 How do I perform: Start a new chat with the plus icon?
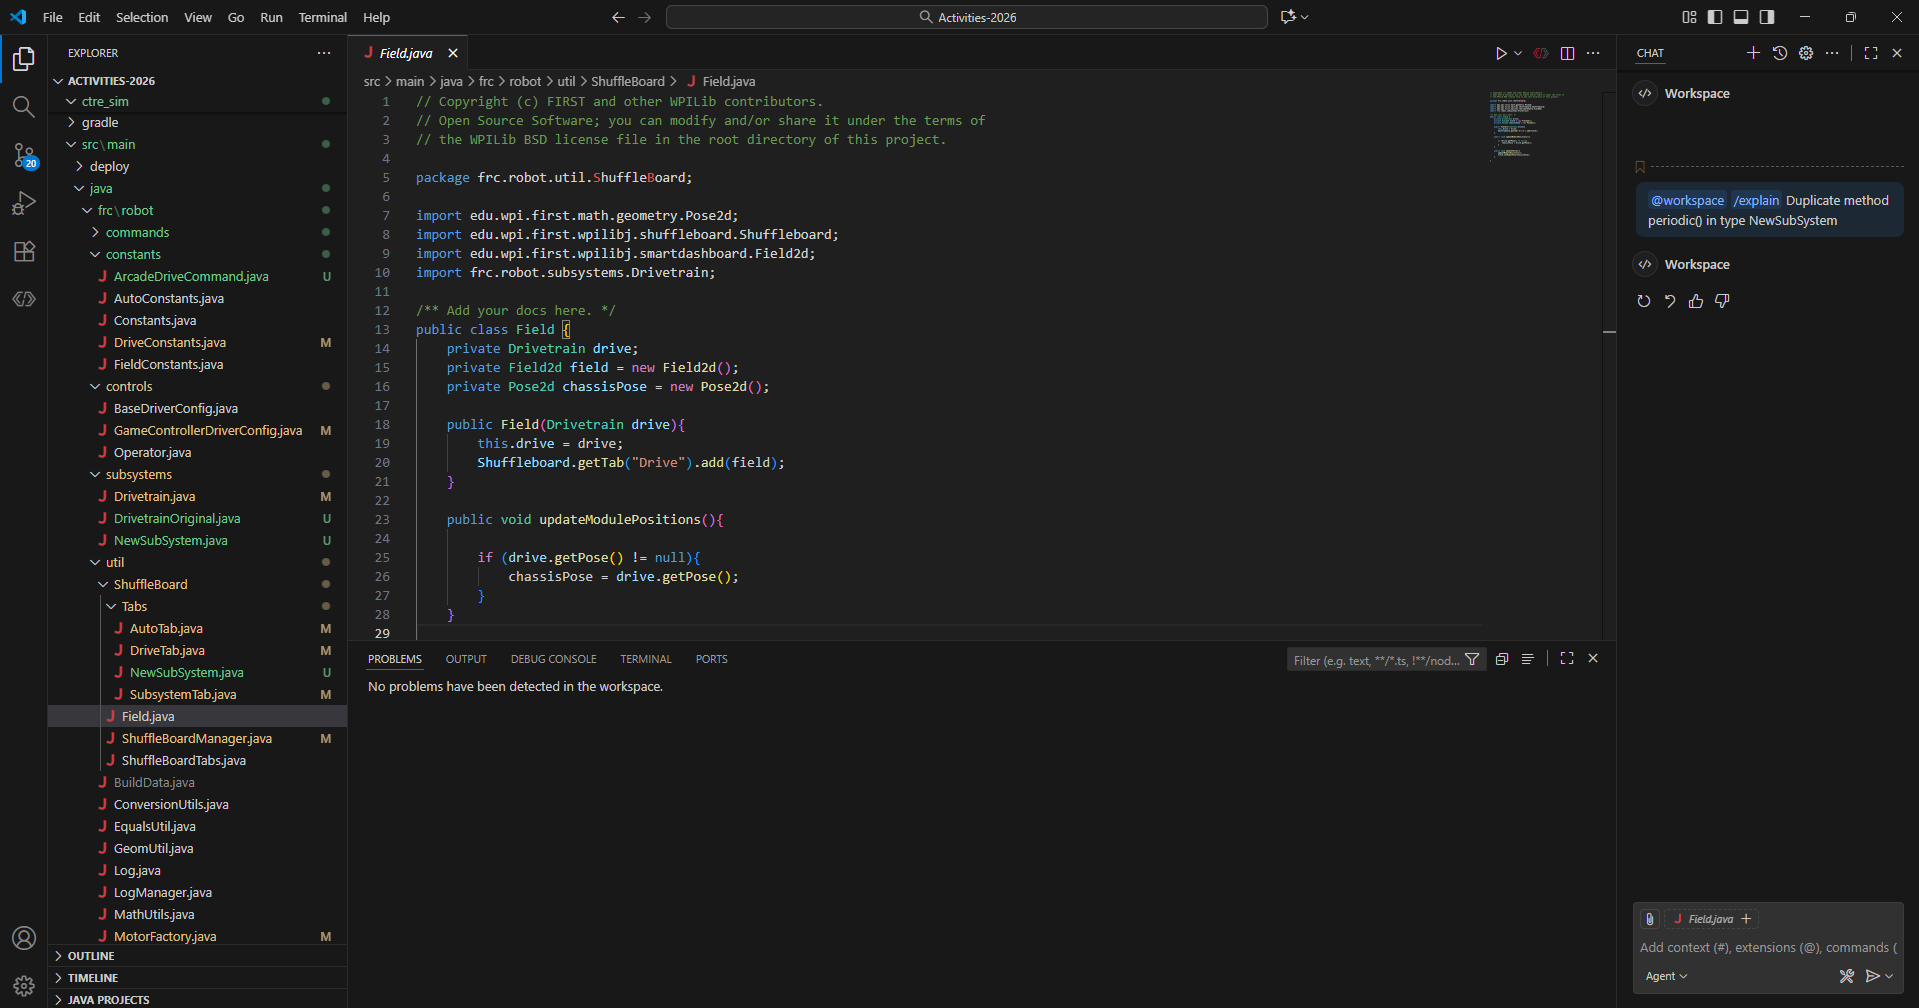[1753, 53]
